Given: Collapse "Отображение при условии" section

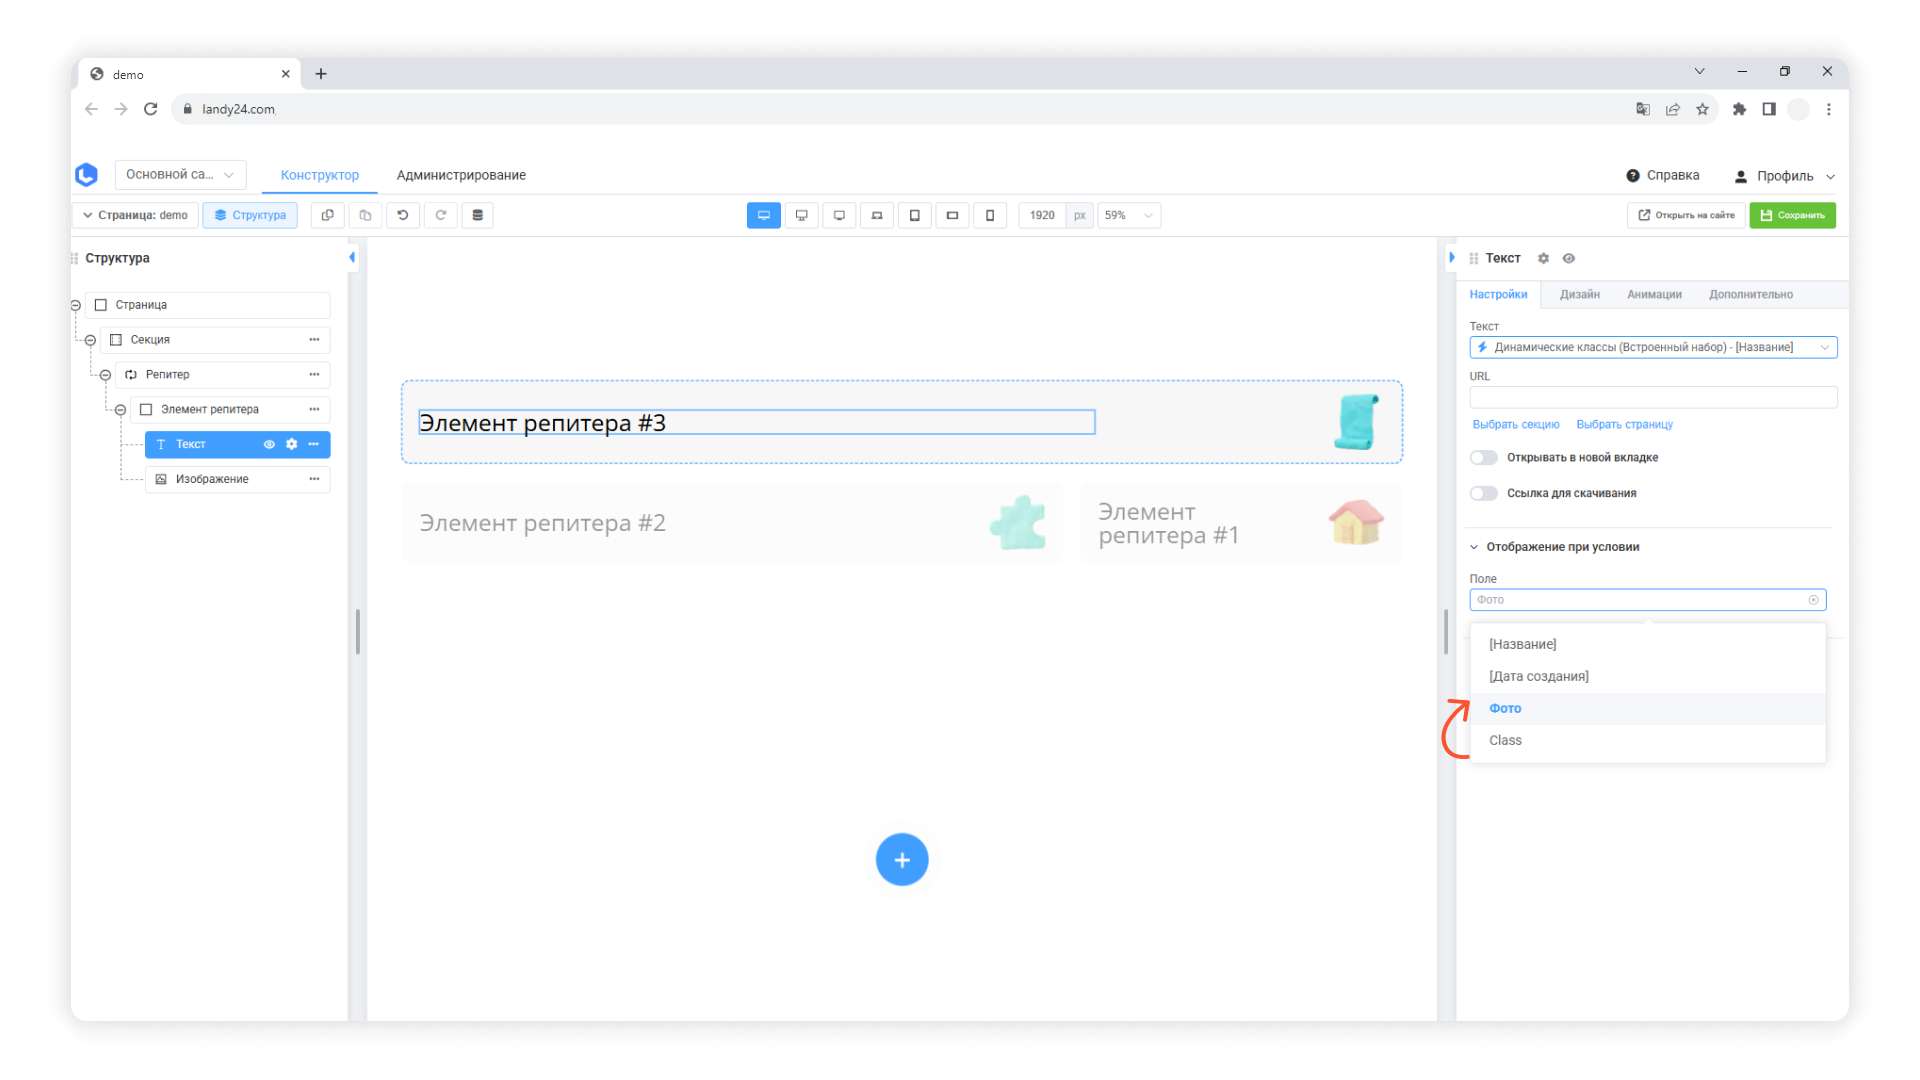Looking at the screenshot, I should tap(1474, 547).
